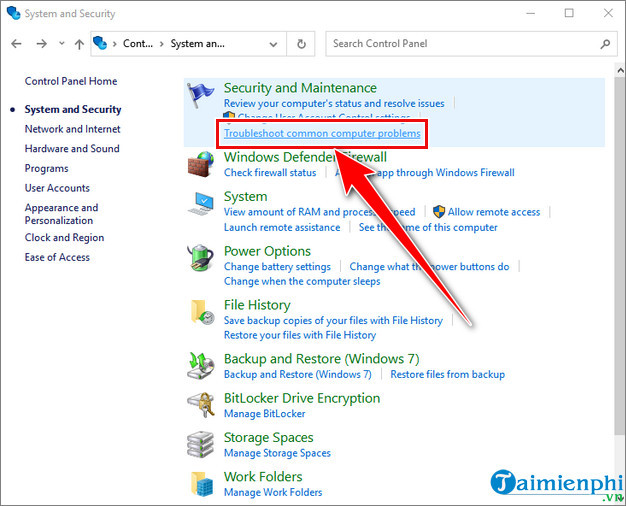
Task: Click the System computer icon
Action: click(202, 204)
